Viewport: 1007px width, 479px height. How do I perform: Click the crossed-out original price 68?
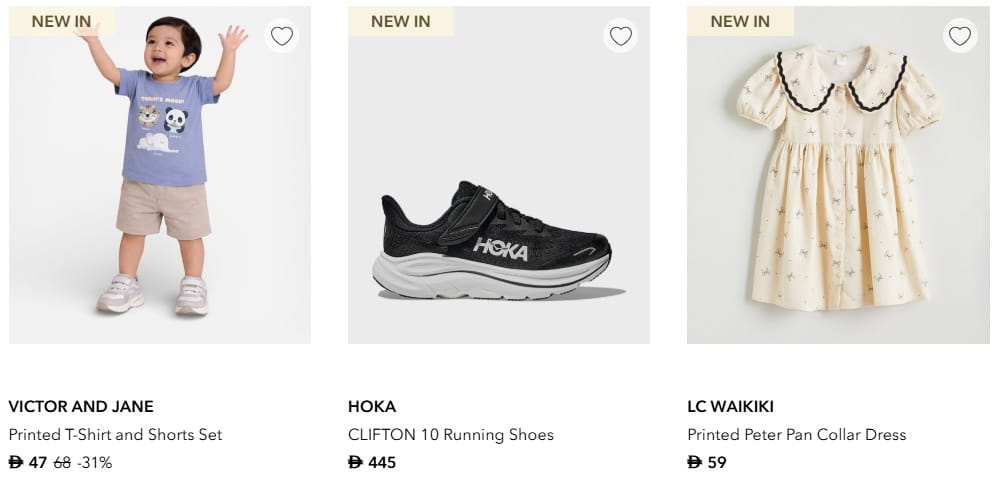click(x=61, y=463)
